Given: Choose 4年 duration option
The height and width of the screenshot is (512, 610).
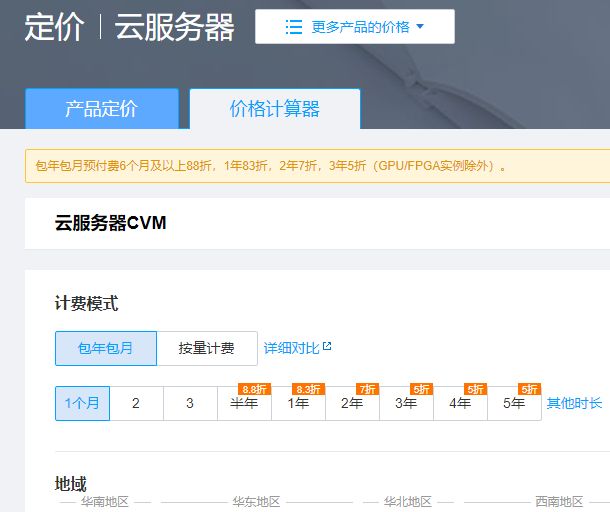Looking at the screenshot, I should (461, 403).
